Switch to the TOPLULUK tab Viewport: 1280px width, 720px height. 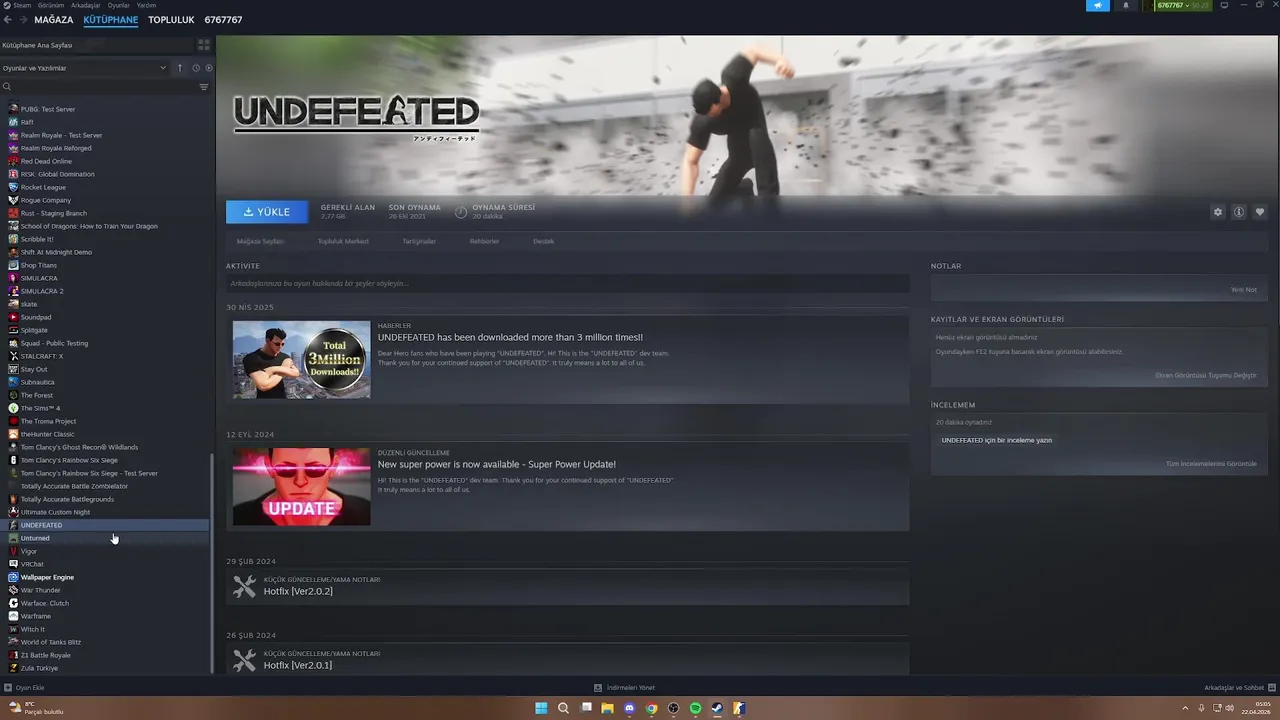click(171, 20)
